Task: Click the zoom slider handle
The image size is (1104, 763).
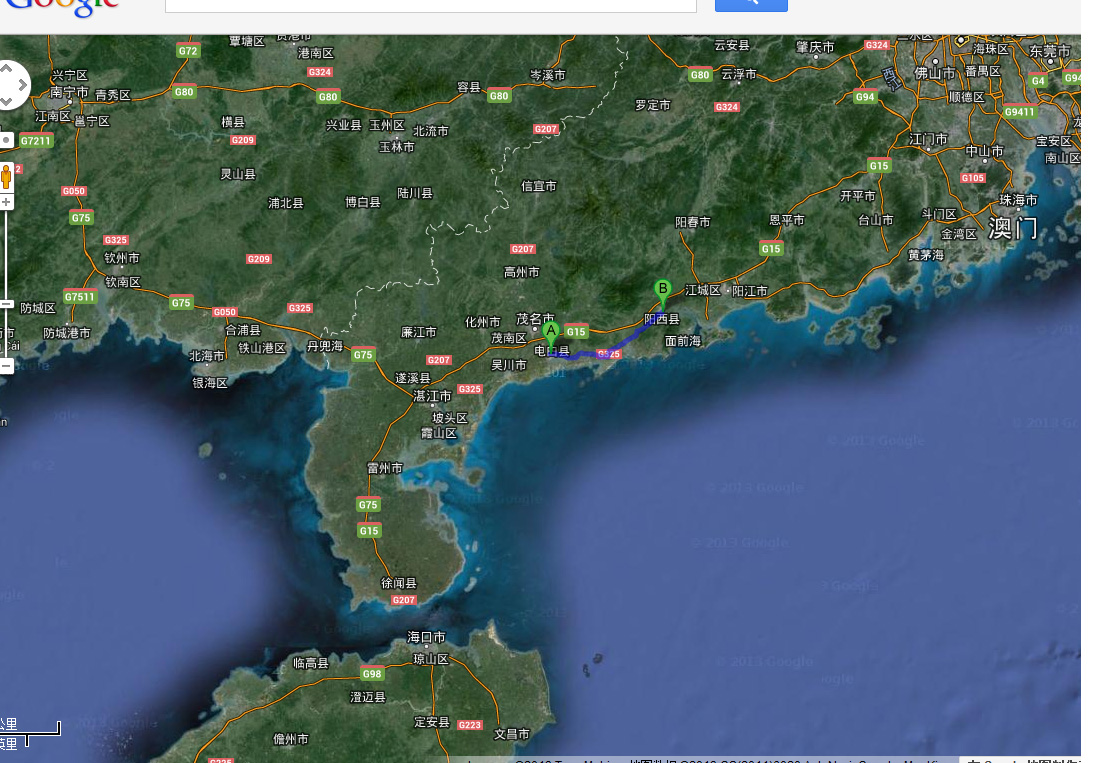Action: [x=6, y=303]
